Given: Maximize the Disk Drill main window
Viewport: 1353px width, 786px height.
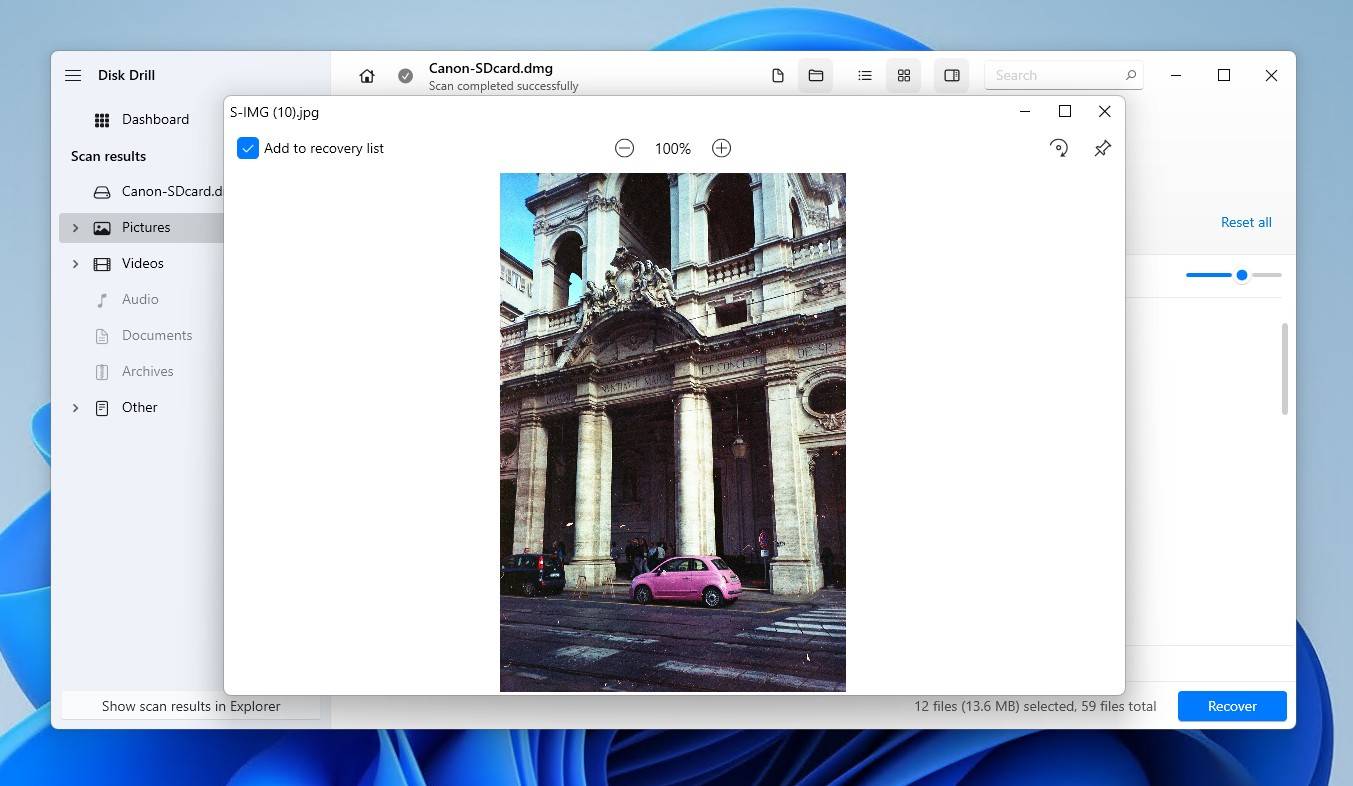Looking at the screenshot, I should (x=1224, y=75).
